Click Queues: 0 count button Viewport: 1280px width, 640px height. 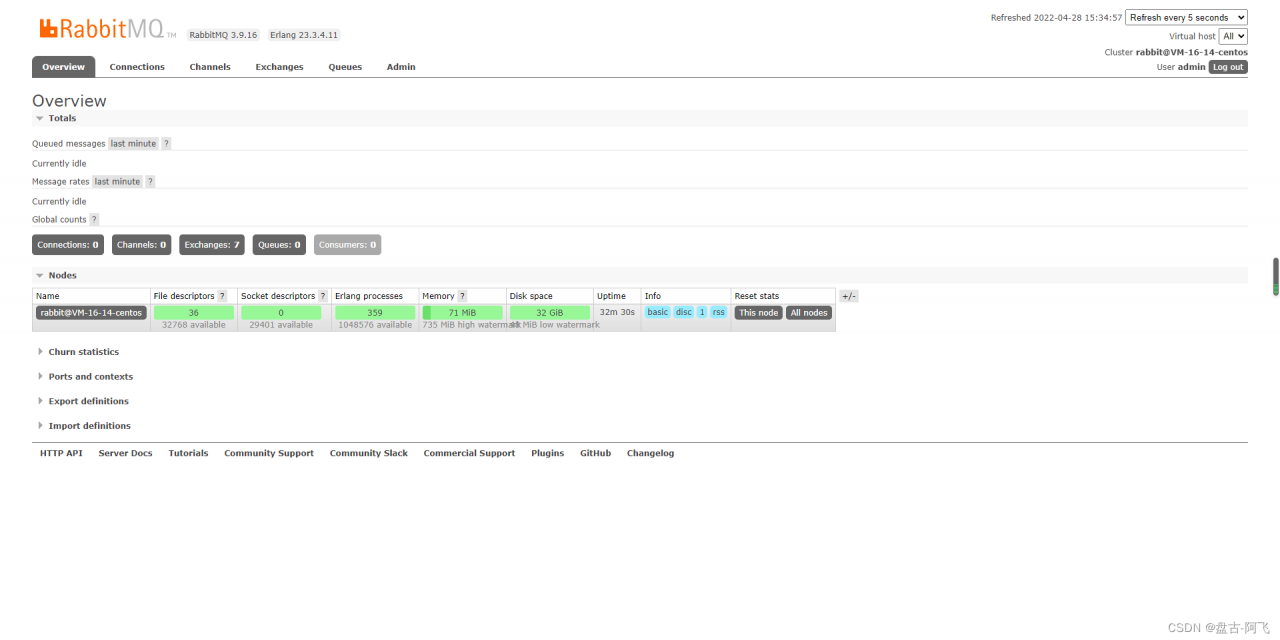tap(279, 245)
